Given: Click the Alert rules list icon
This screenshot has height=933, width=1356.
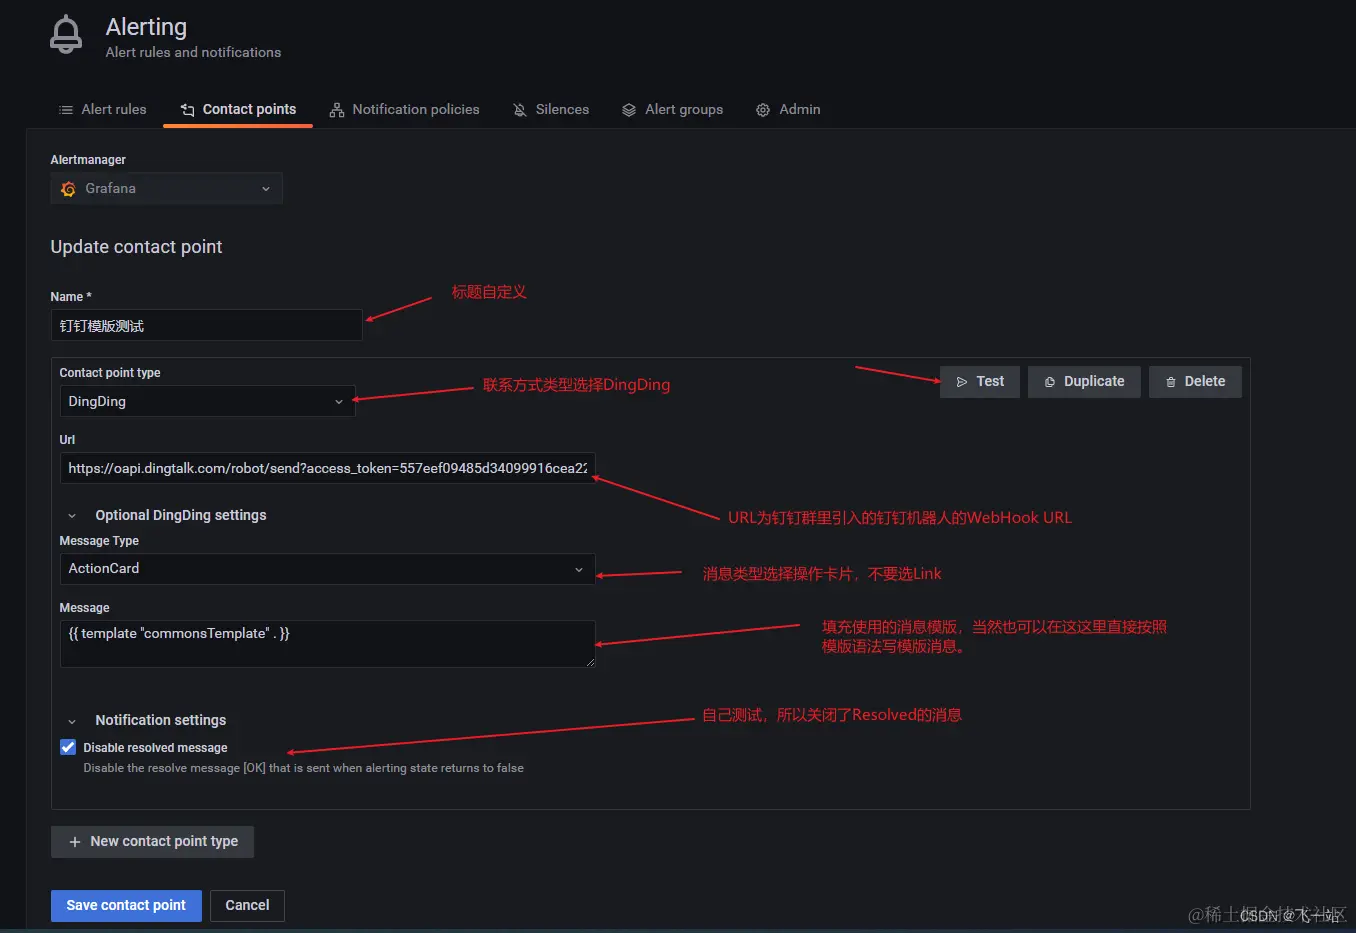Looking at the screenshot, I should (66, 110).
